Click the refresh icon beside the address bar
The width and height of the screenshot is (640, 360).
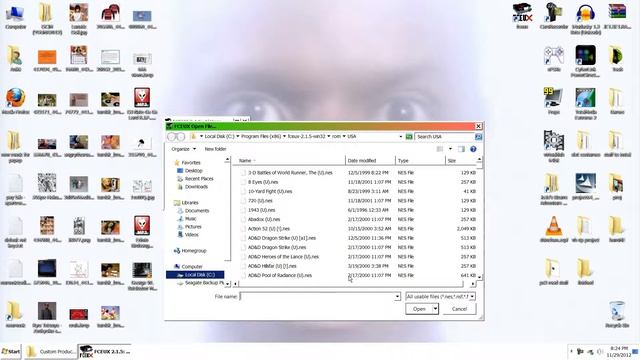(409, 137)
